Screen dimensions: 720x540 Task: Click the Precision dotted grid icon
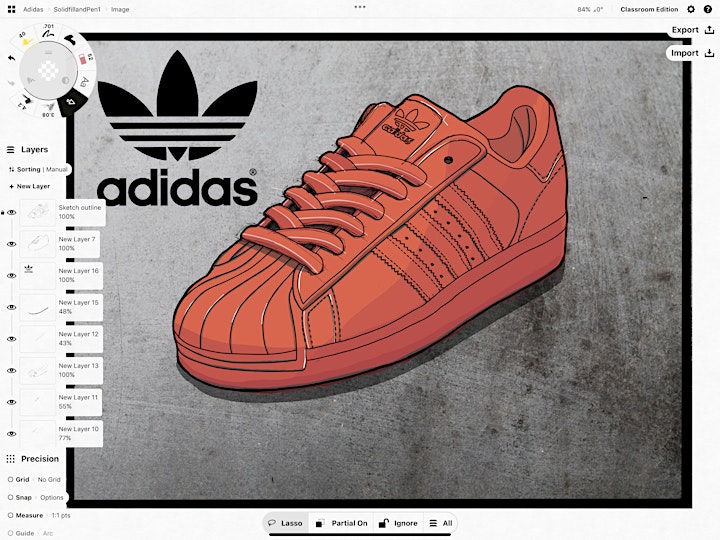coord(11,459)
